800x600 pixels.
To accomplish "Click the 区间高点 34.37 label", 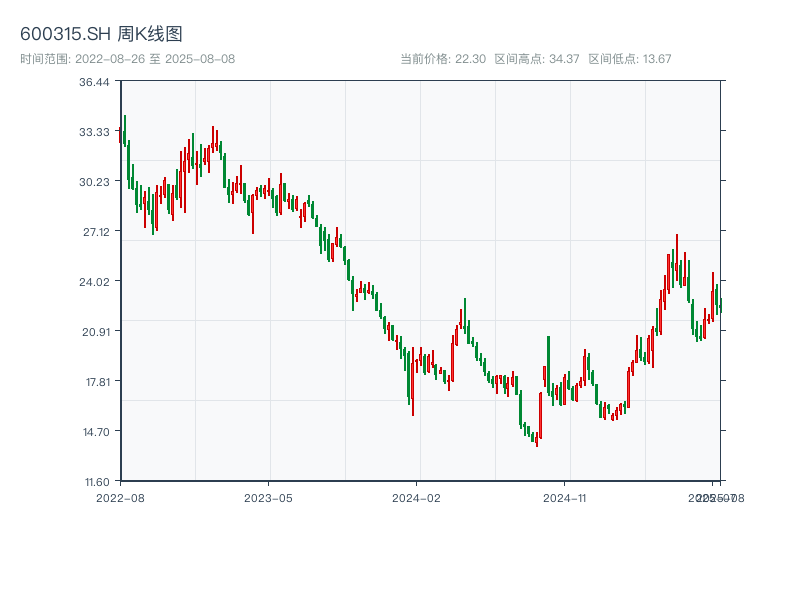I will click(x=537, y=59).
